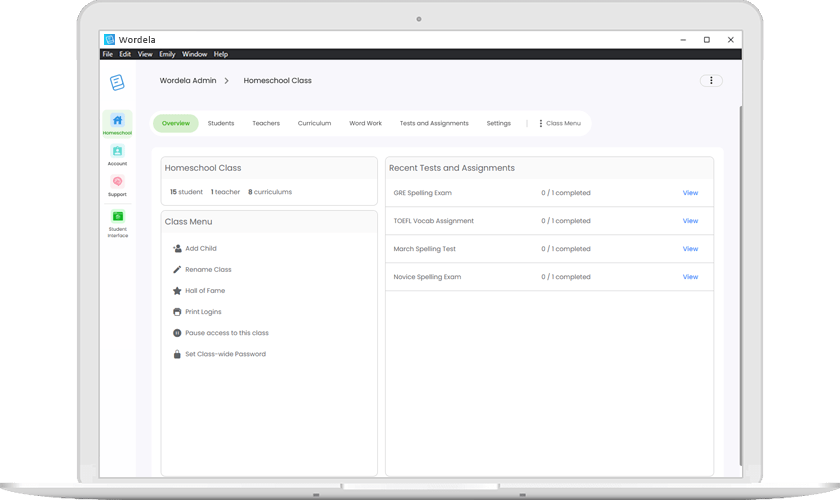Click the pause icon for class access
Screen dimensions: 840x500
[x=177, y=333]
